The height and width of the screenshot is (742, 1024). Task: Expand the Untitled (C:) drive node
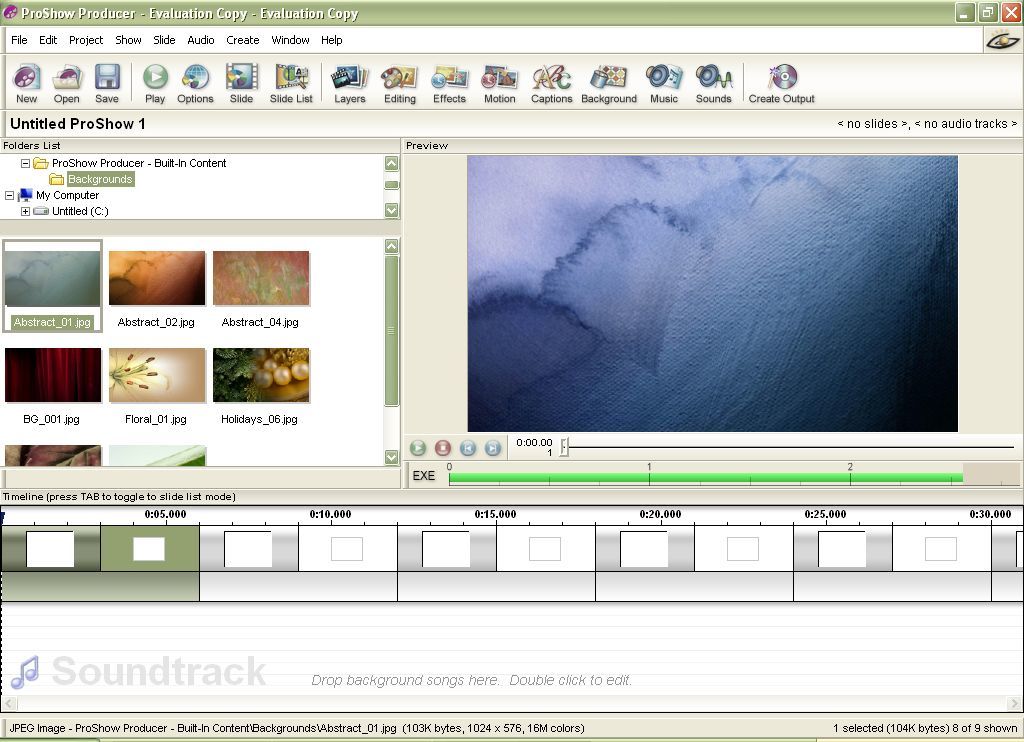pyautogui.click(x=25, y=211)
